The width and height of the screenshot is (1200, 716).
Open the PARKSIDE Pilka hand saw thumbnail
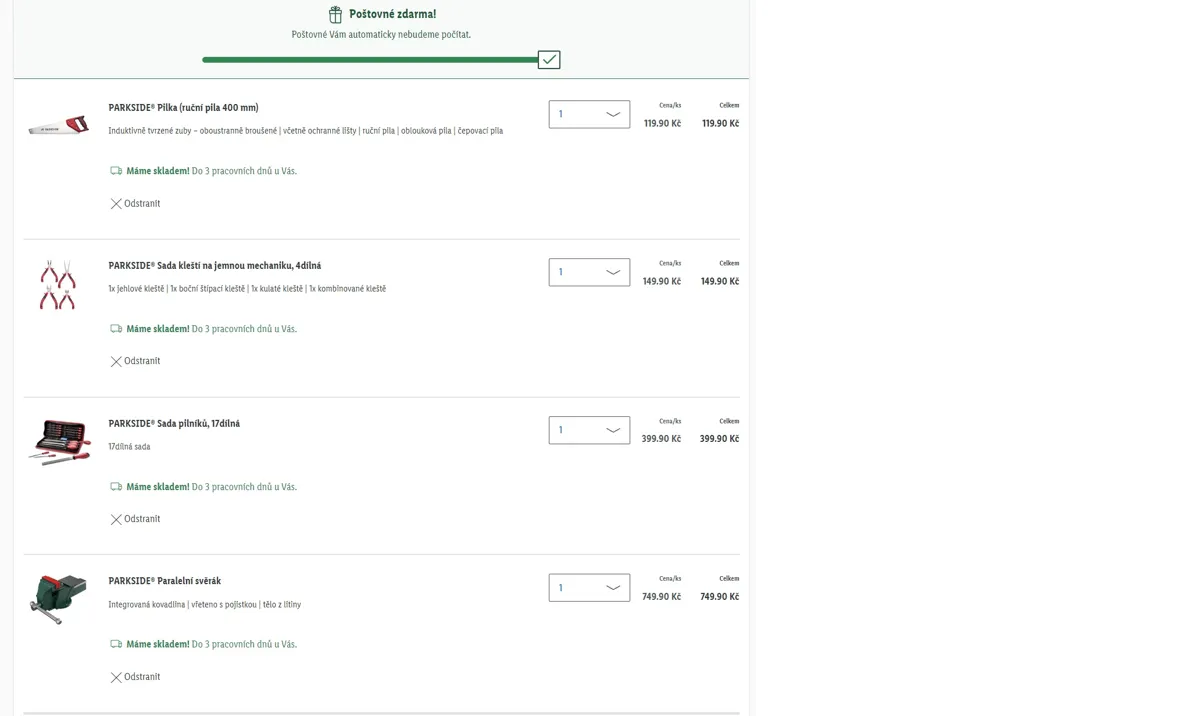tap(59, 125)
